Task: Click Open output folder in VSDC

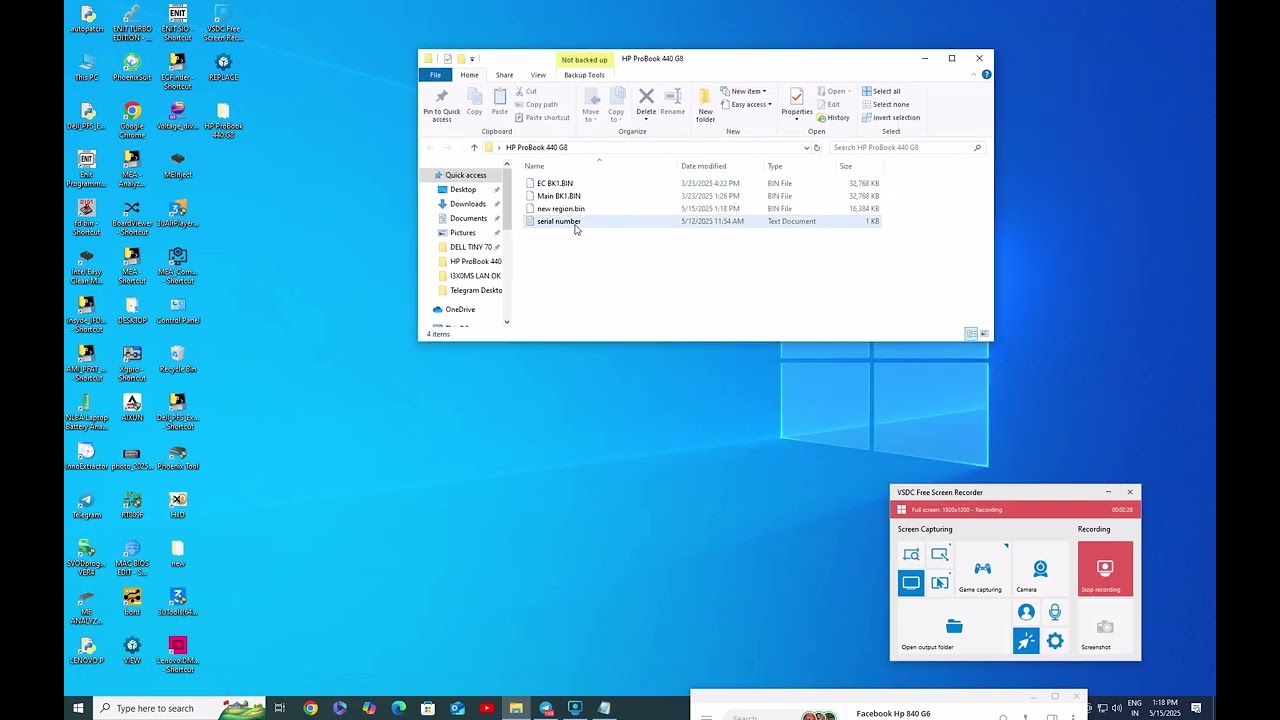Action: (954, 628)
